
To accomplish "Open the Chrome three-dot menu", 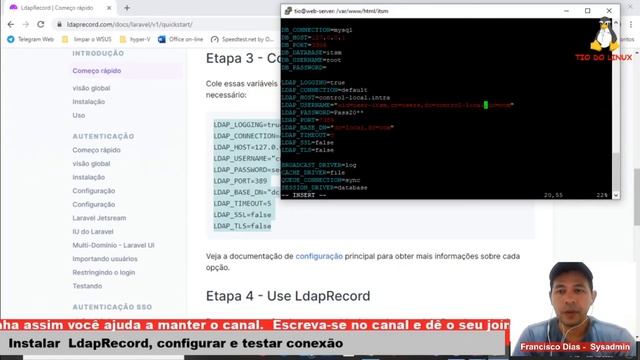I will pos(631,24).
